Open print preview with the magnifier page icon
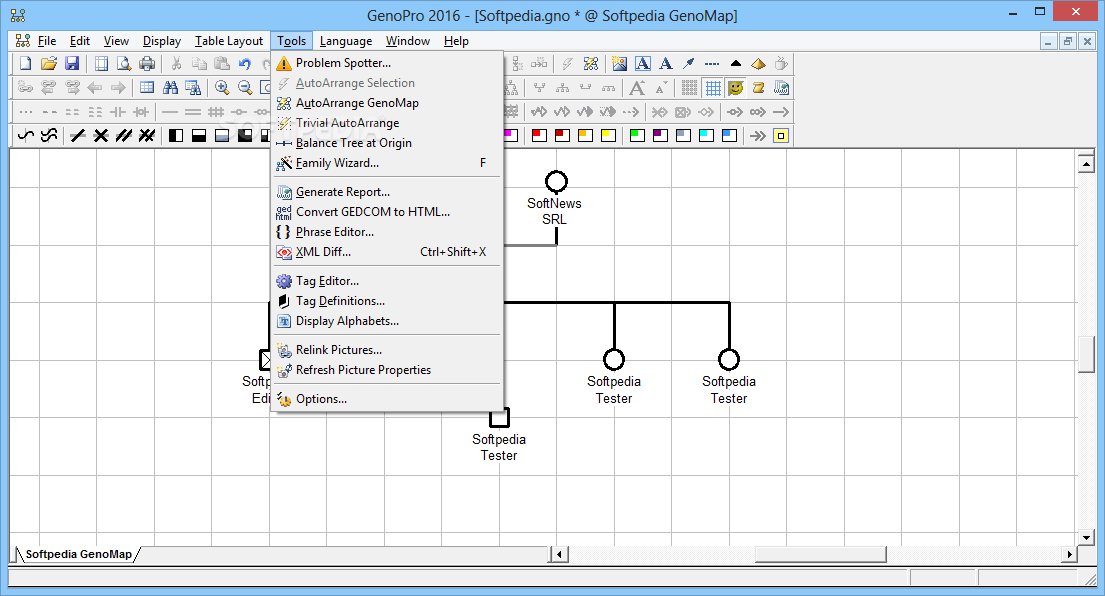1105x596 pixels. [124, 63]
